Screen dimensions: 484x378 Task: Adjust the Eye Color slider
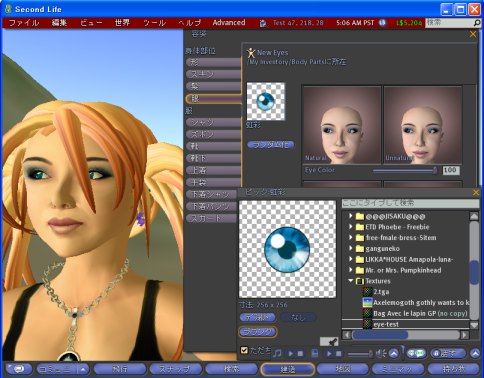(405, 170)
